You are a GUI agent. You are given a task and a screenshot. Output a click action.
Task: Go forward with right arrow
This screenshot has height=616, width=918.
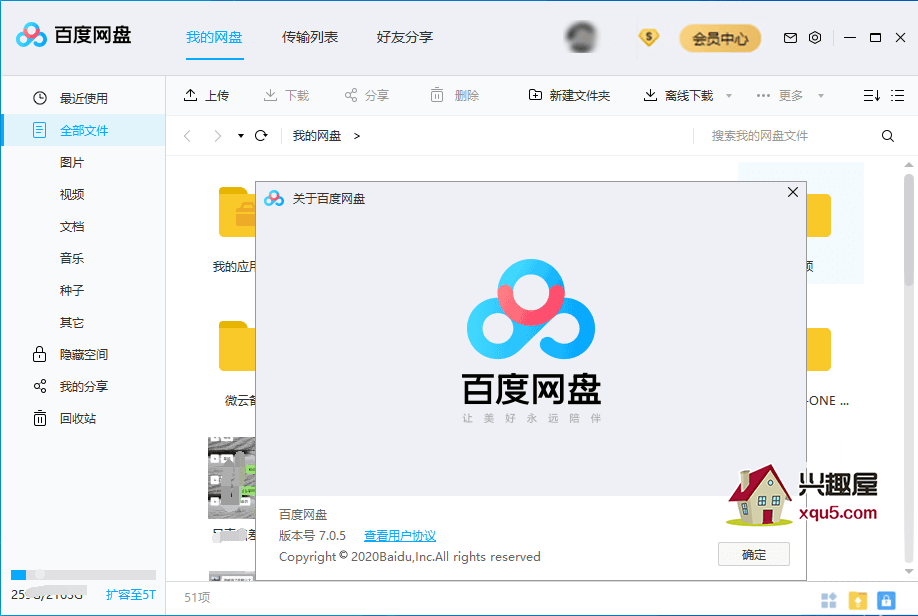[218, 136]
